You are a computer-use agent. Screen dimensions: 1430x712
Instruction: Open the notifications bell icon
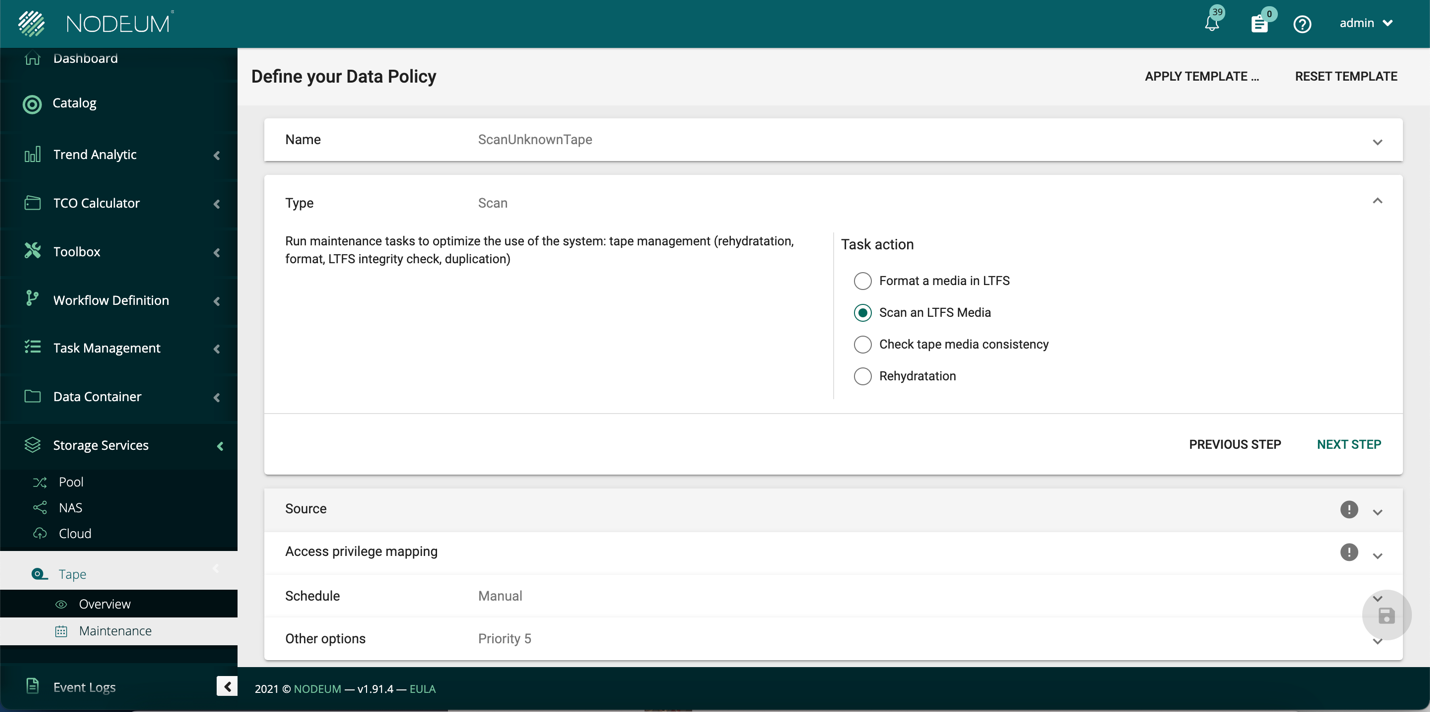coord(1212,23)
